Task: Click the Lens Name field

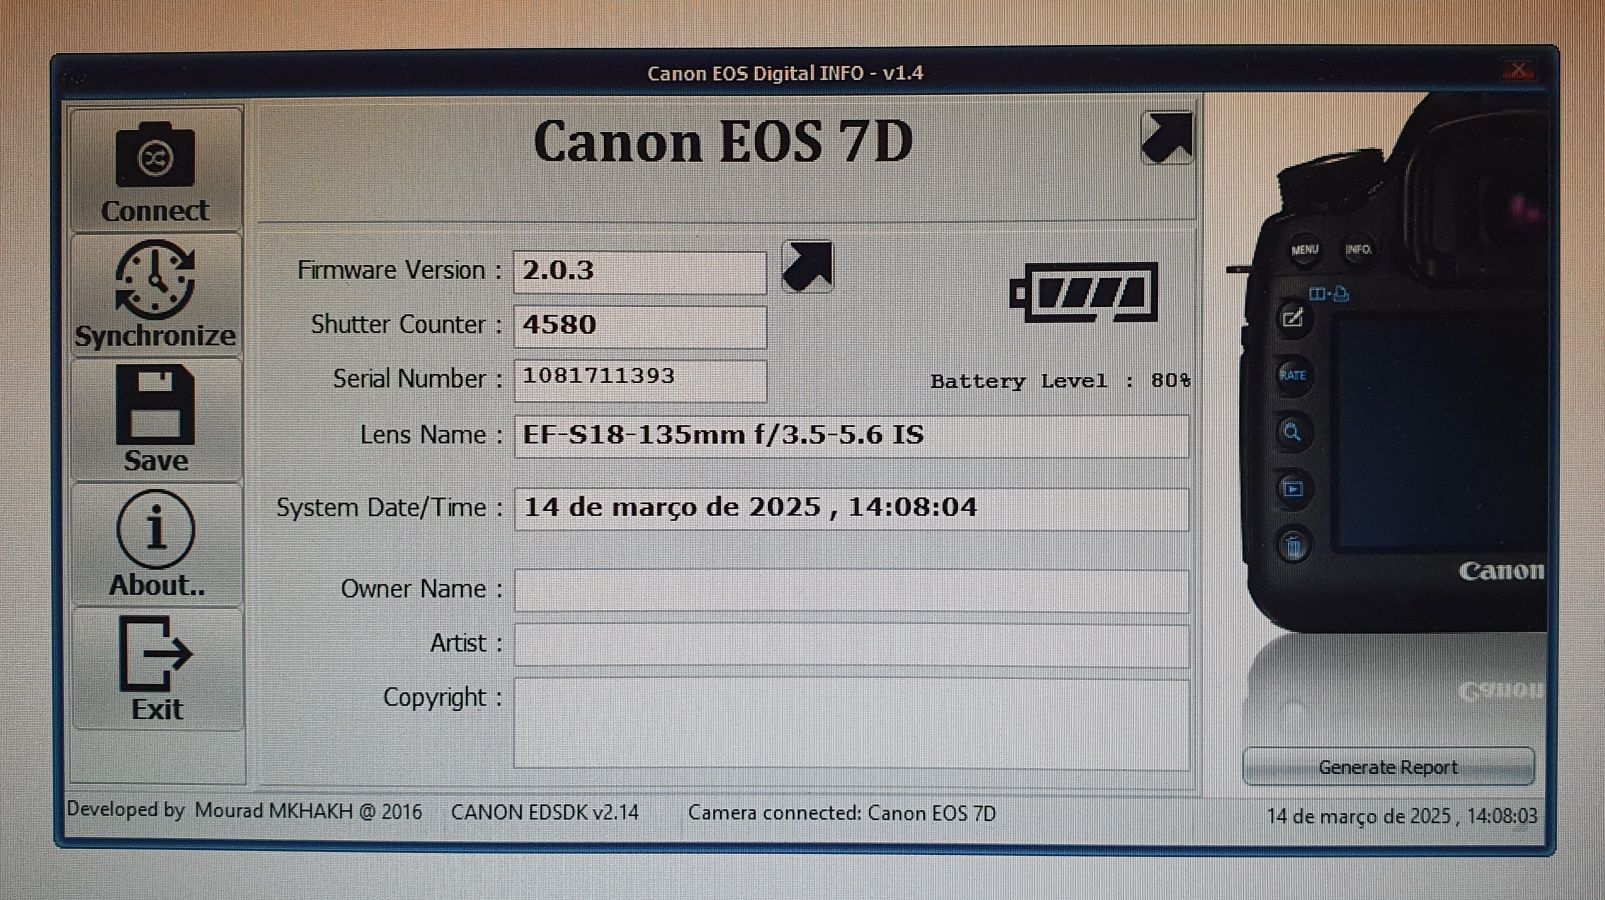Action: pos(852,436)
